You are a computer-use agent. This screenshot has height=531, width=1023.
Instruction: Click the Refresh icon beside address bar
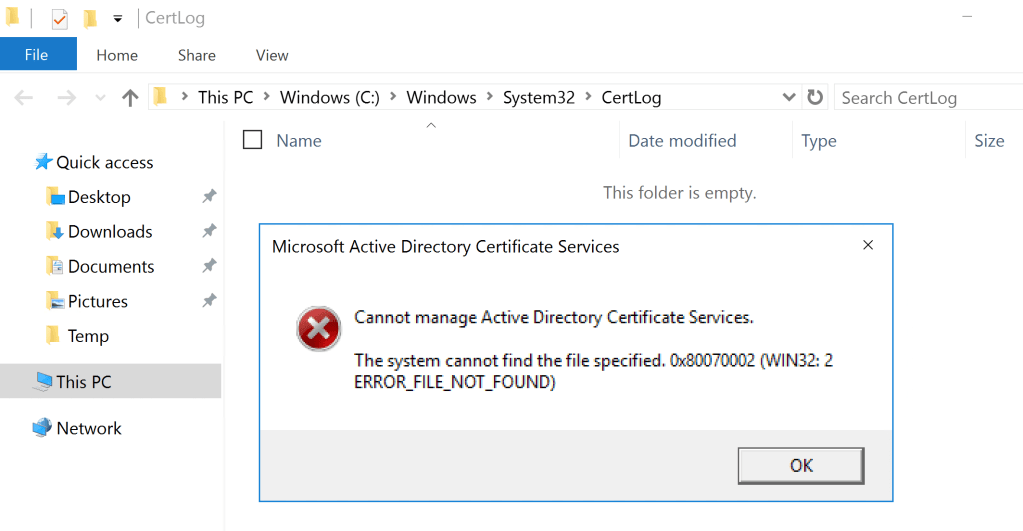(x=815, y=97)
